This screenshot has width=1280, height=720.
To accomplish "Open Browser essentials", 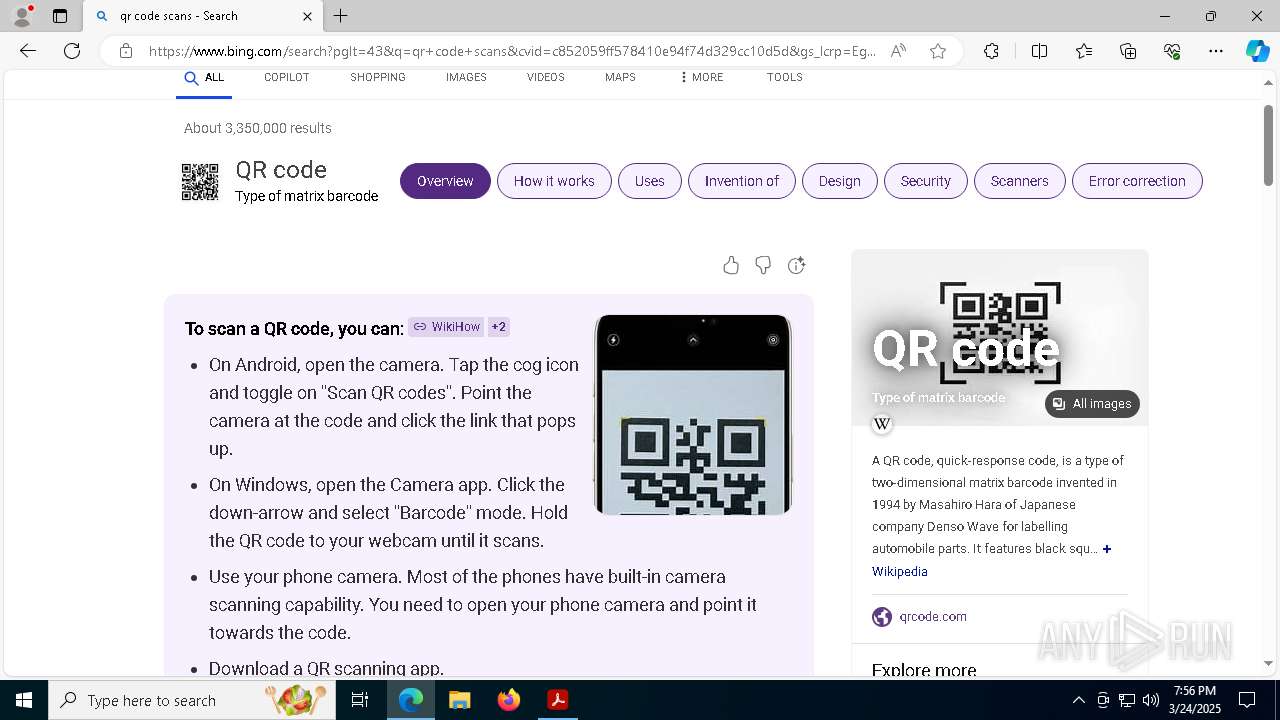I will pos(1172,51).
